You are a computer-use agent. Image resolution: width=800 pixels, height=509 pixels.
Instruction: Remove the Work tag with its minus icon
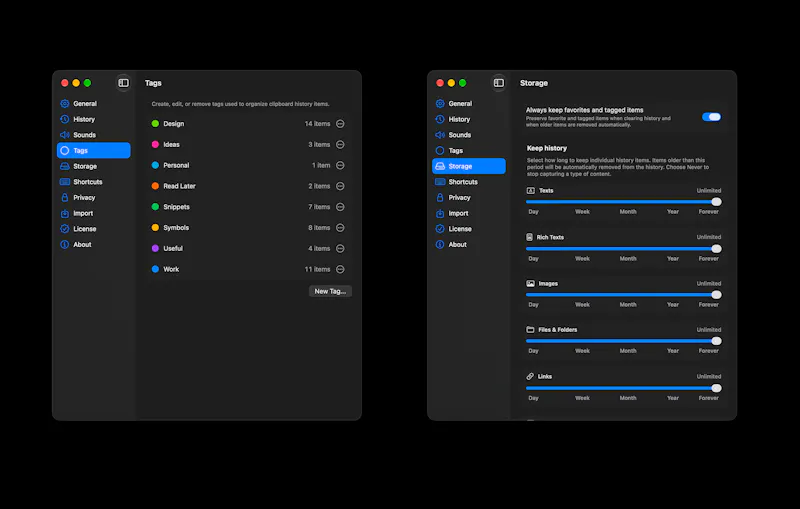pyautogui.click(x=340, y=269)
